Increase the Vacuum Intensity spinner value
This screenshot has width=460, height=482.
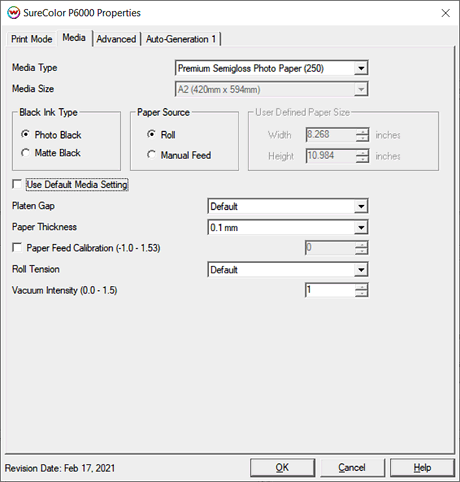click(x=361, y=287)
